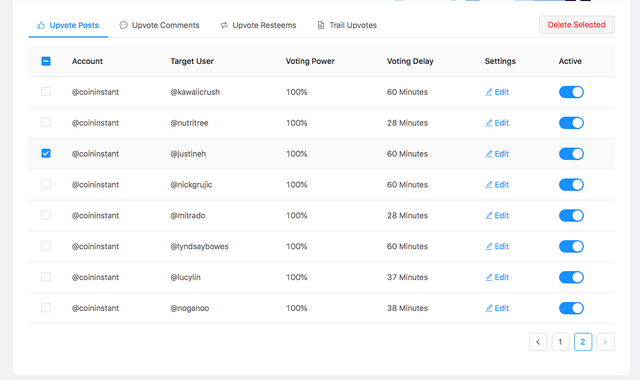The height and width of the screenshot is (380, 640).
Task: Click the @nutritree target user cell
Action: pos(189,123)
